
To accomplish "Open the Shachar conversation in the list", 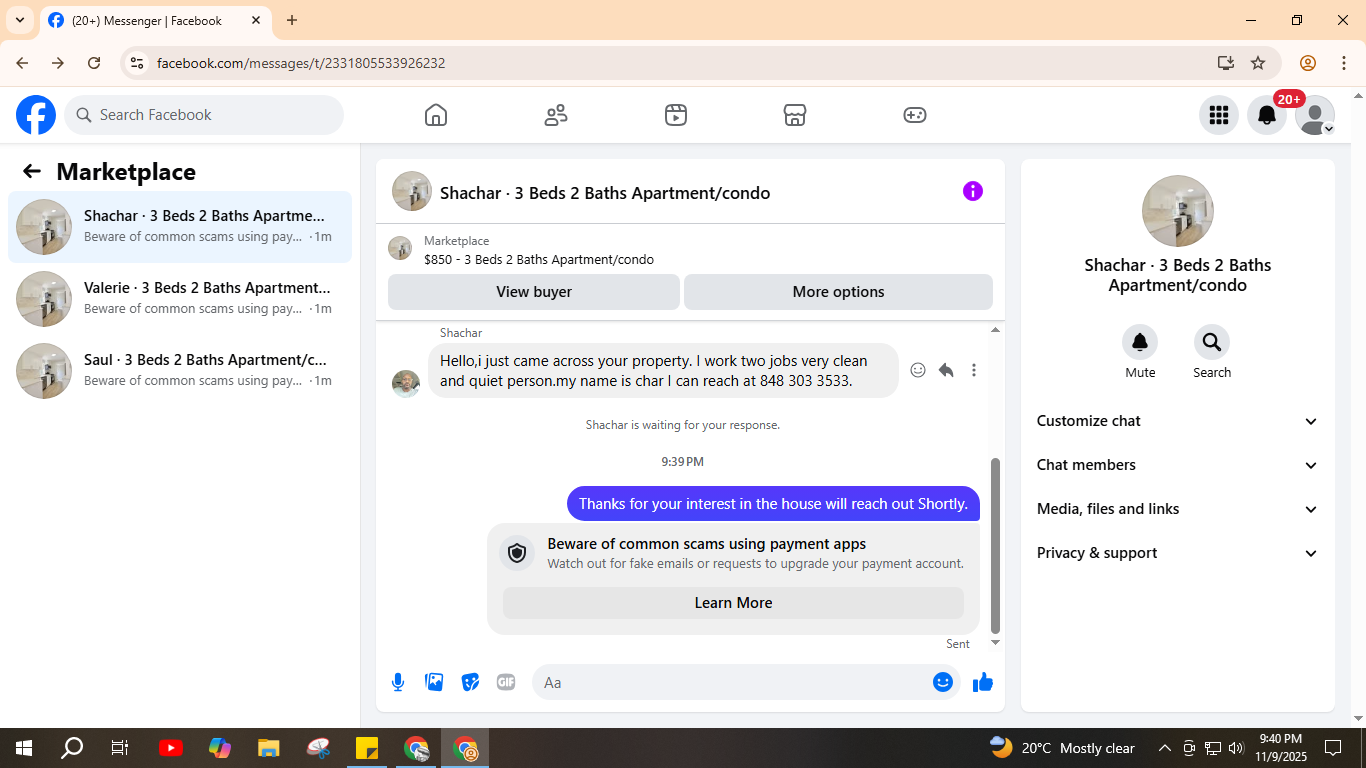I will click(x=180, y=227).
